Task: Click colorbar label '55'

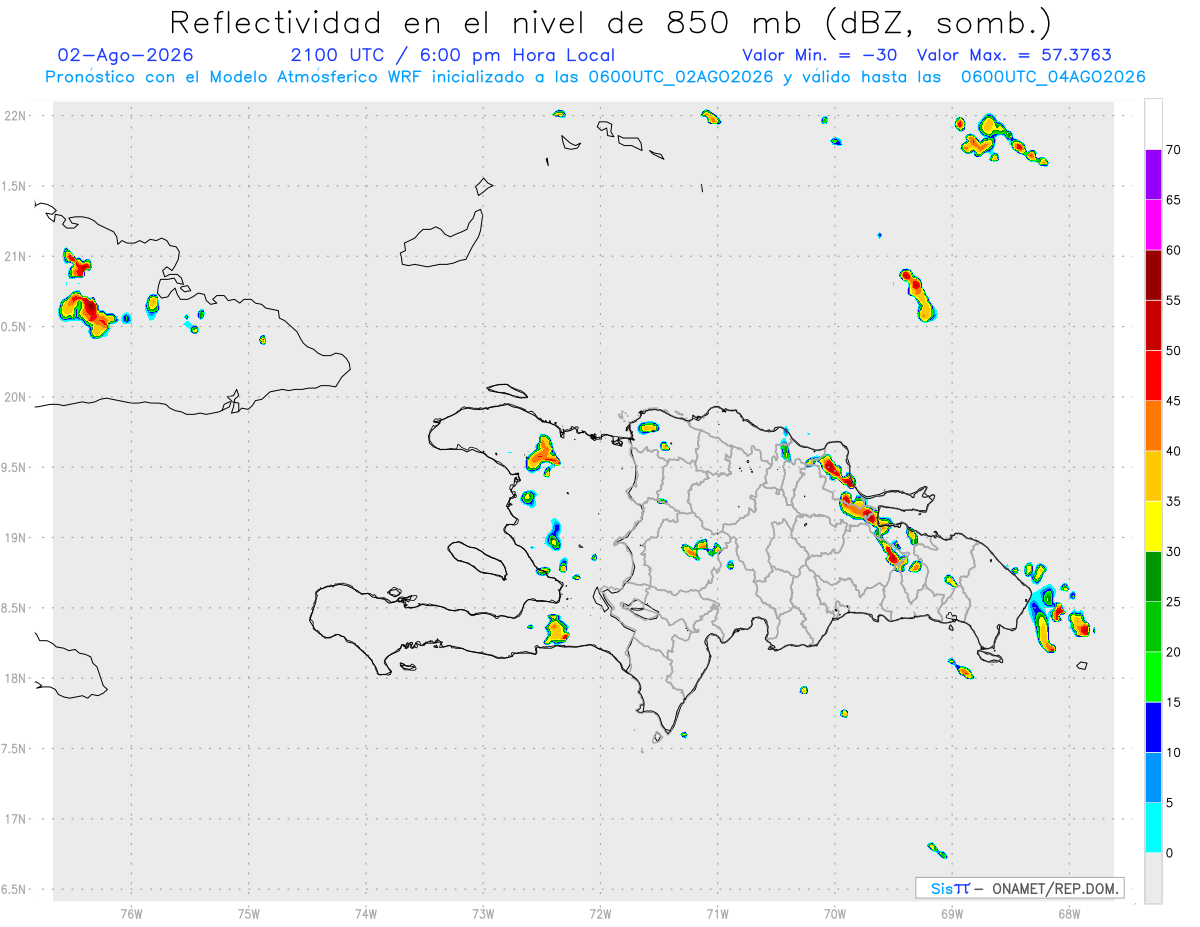Action: [x=1174, y=300]
